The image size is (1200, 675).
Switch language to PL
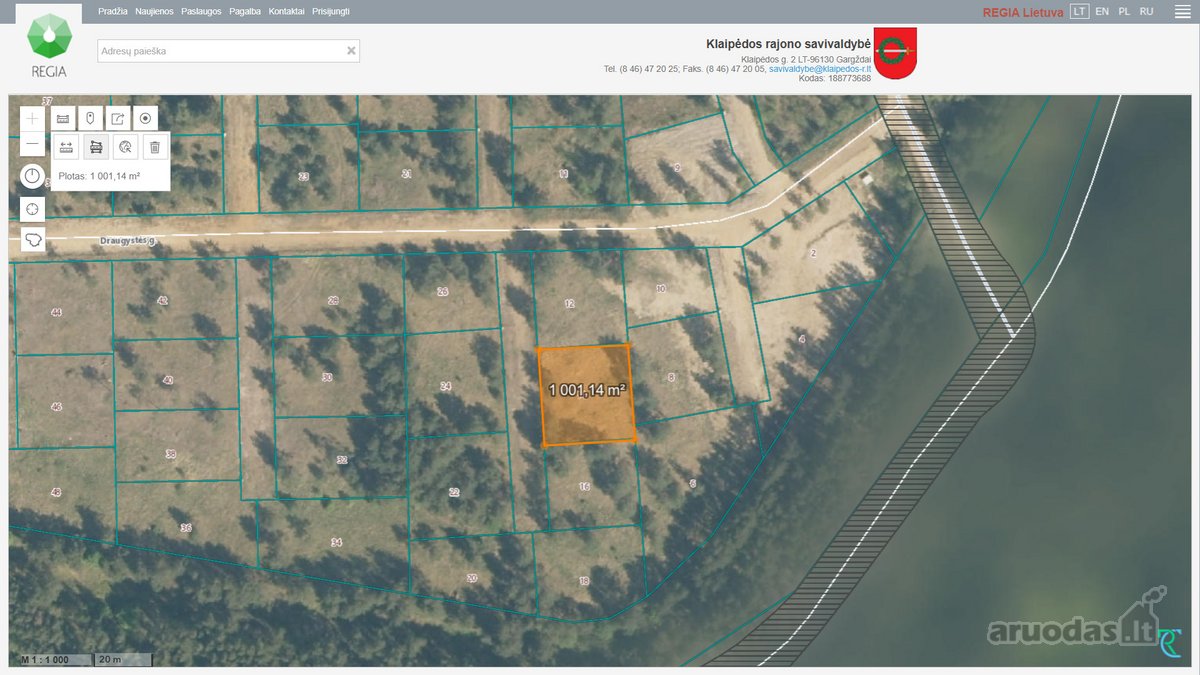(1124, 11)
